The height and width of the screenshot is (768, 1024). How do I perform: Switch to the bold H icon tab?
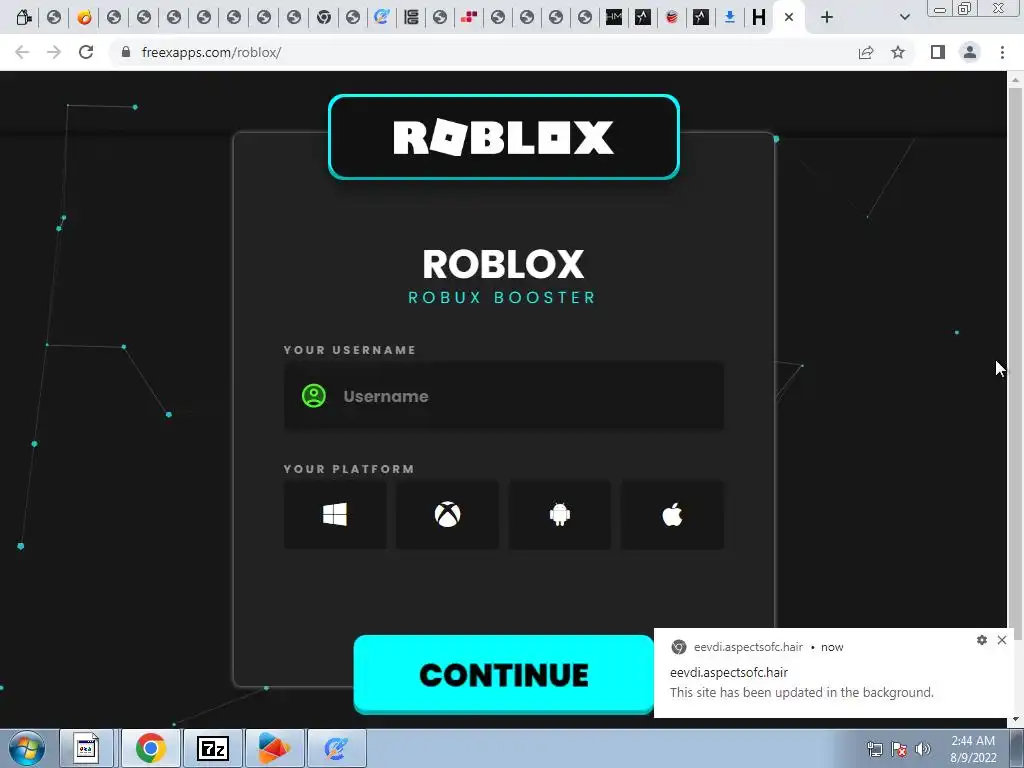tap(758, 18)
